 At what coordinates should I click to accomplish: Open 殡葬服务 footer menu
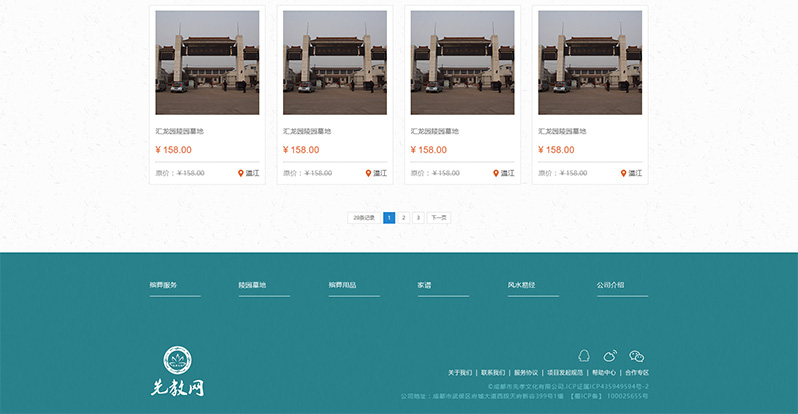163,285
